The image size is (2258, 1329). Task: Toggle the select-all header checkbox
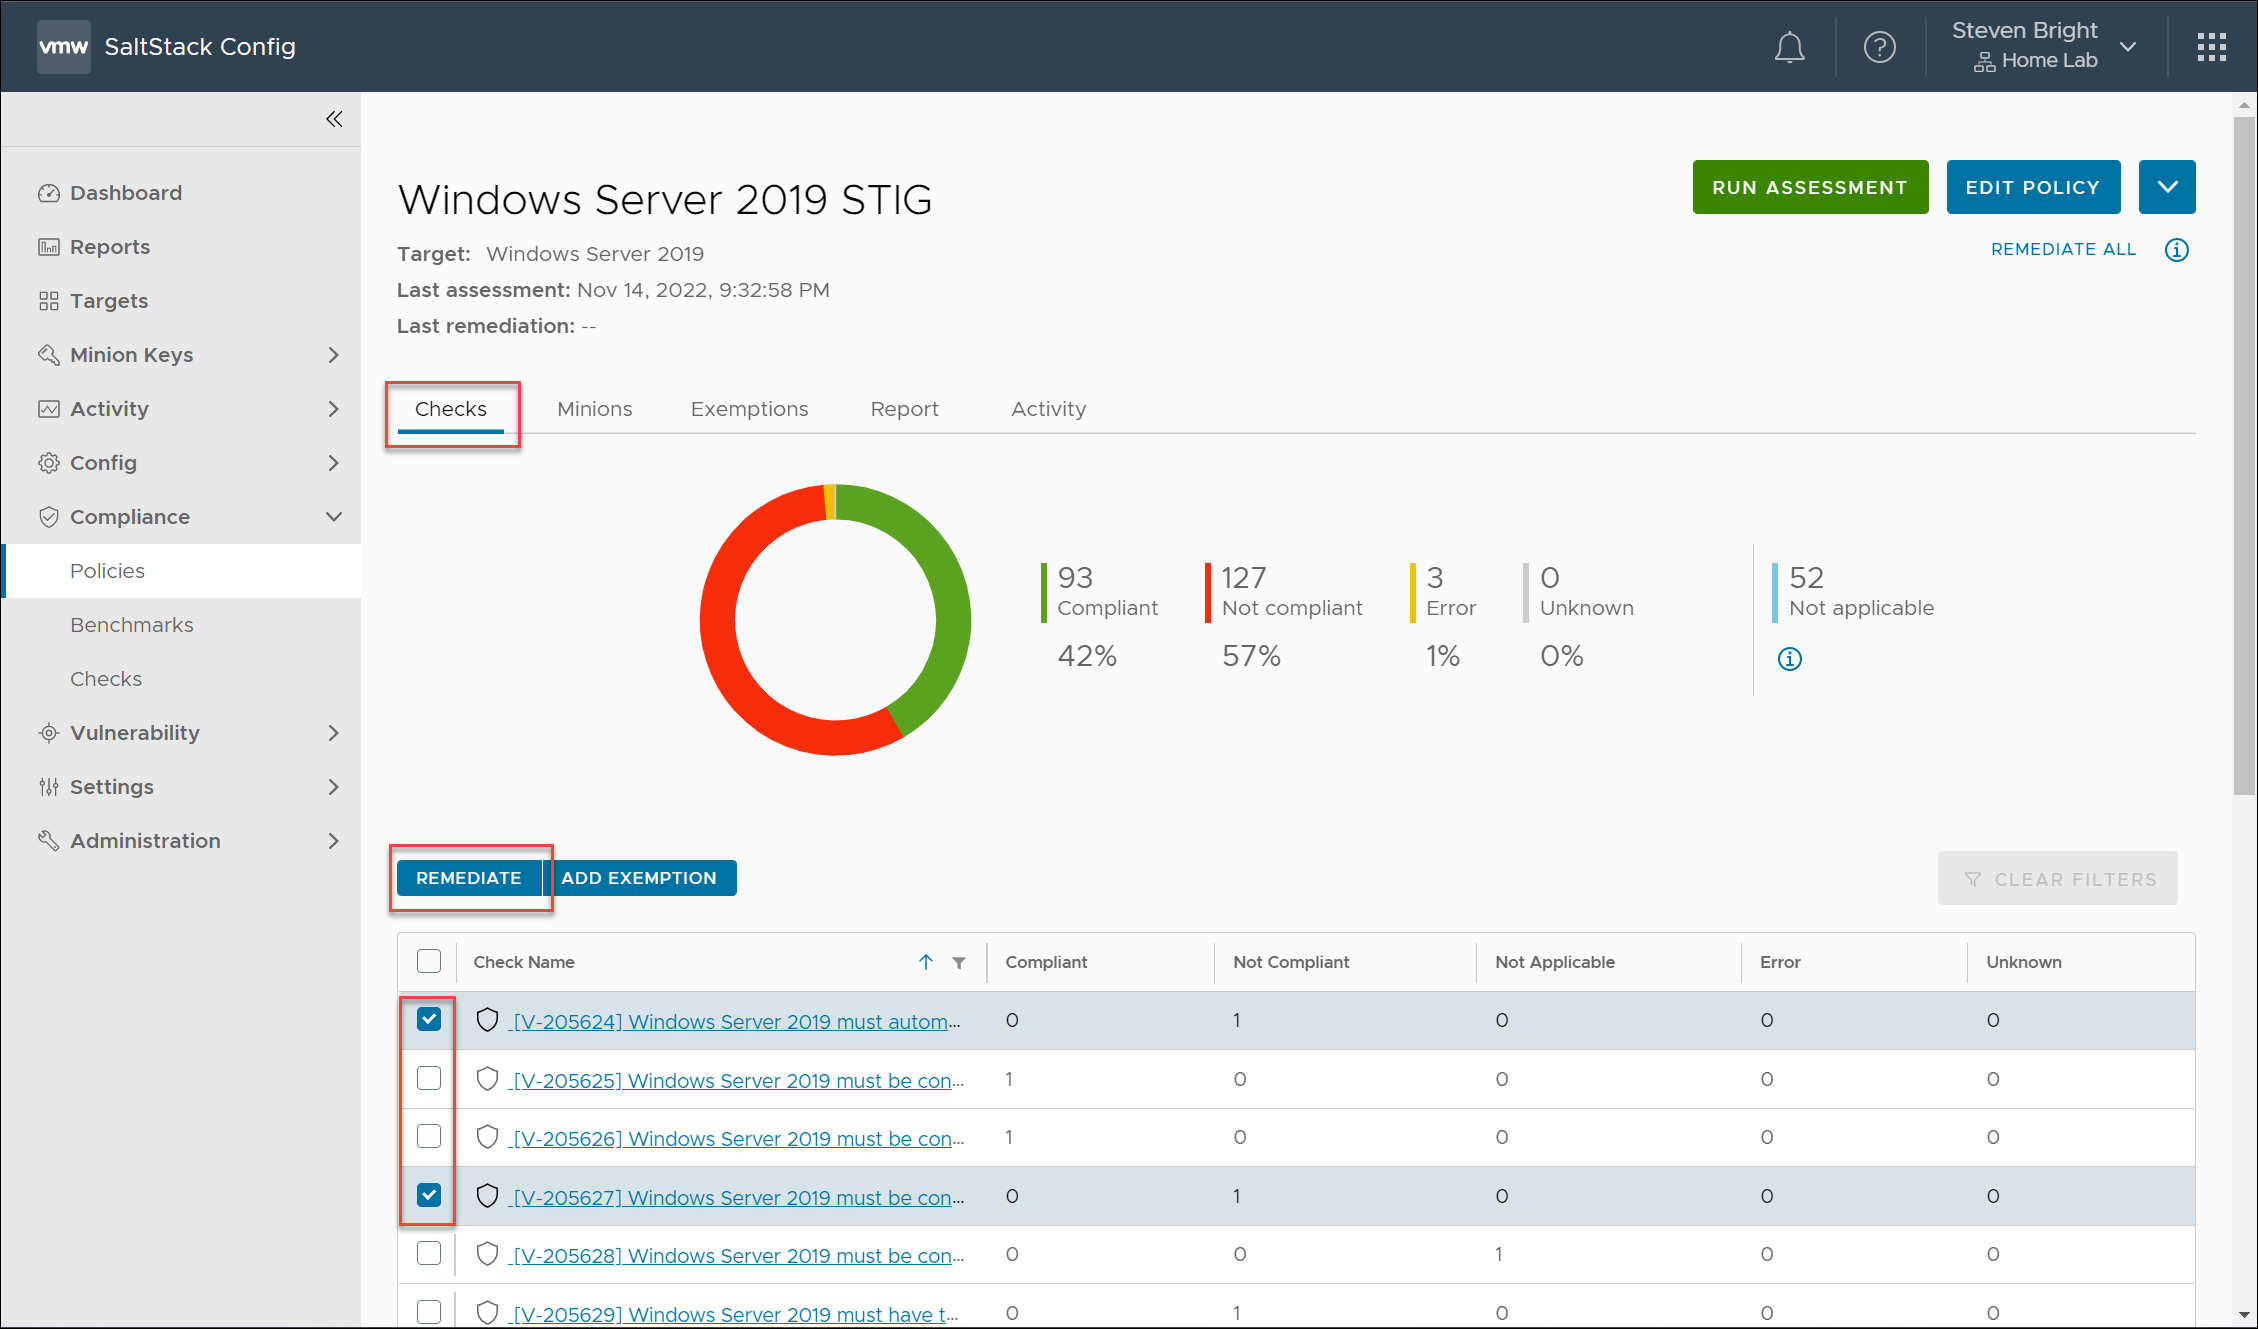[429, 961]
